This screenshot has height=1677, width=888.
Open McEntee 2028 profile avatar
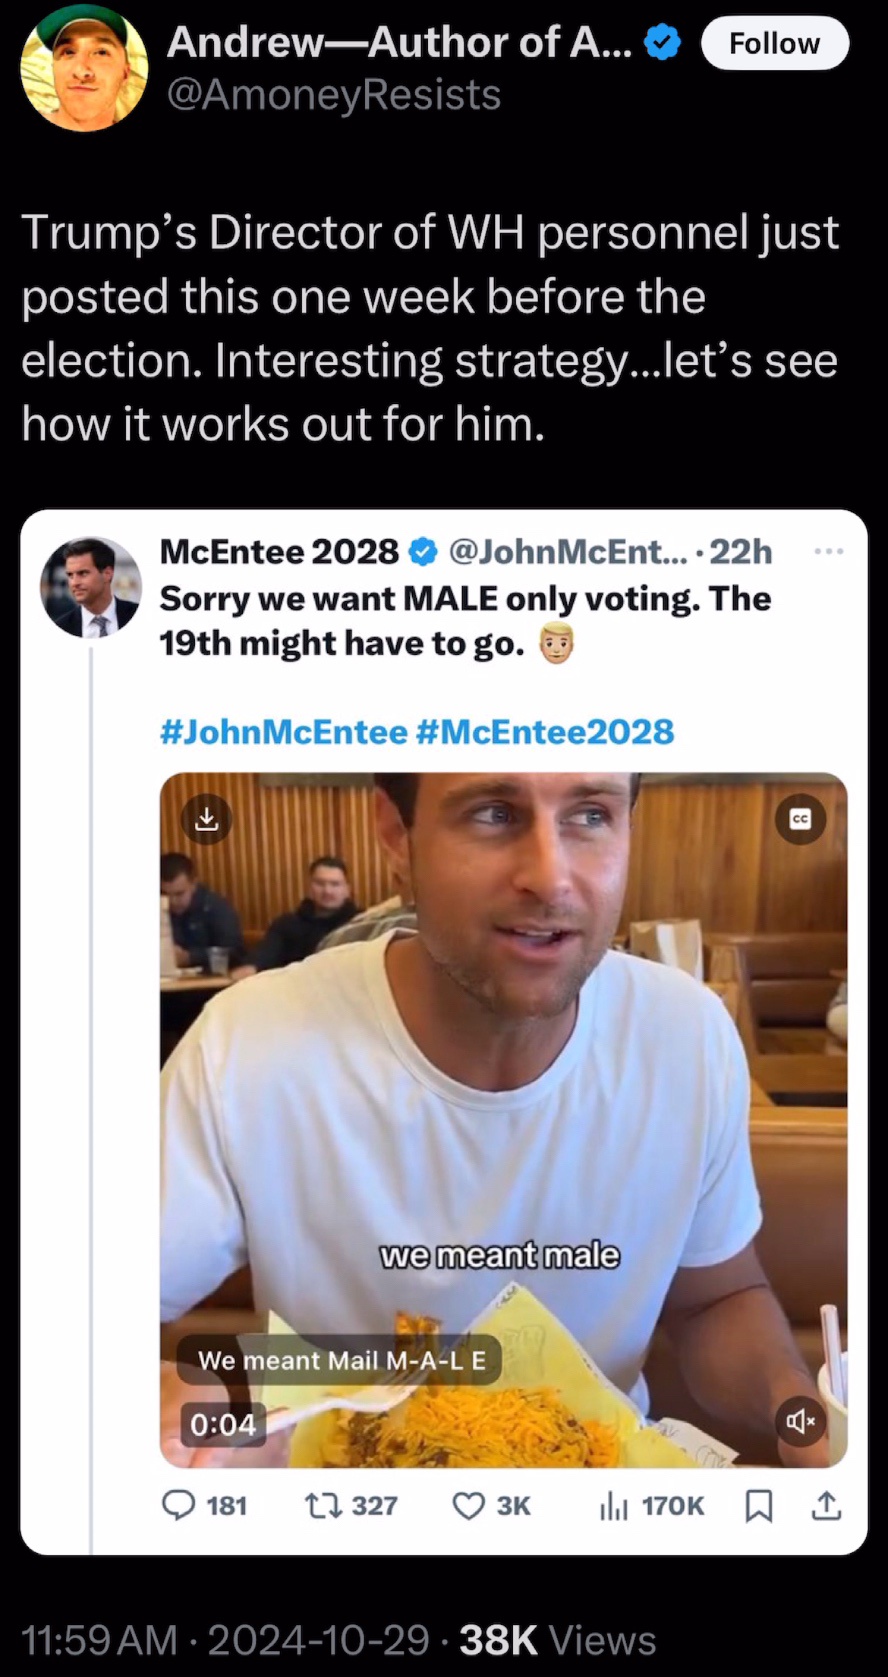pos(91,587)
